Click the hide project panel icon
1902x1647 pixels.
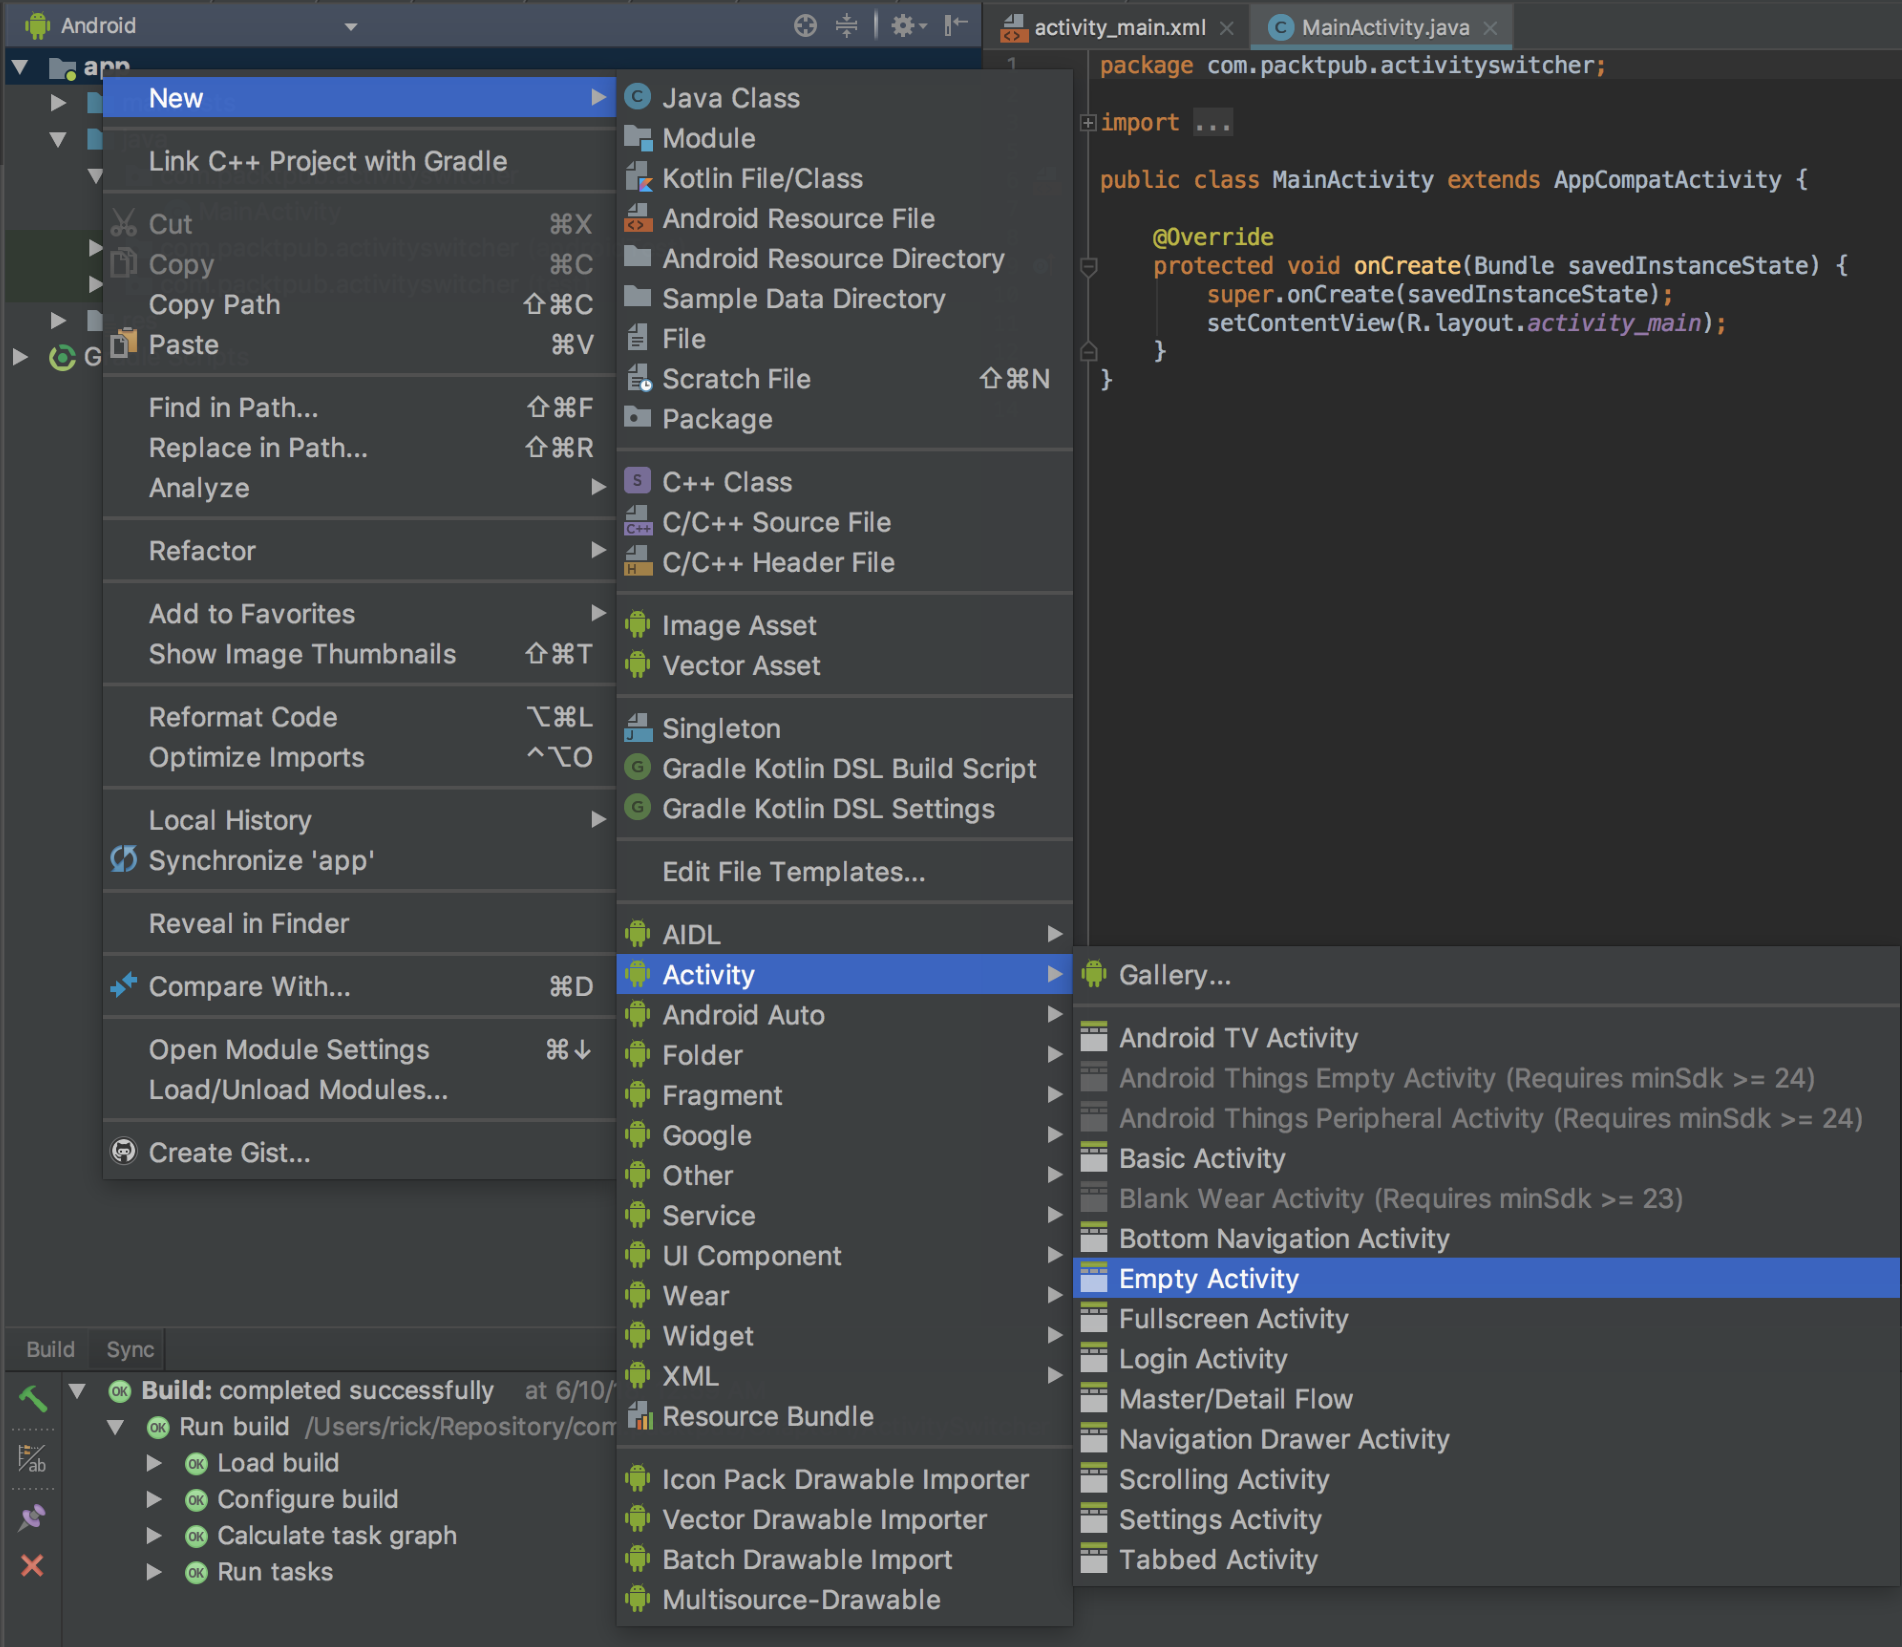956,26
